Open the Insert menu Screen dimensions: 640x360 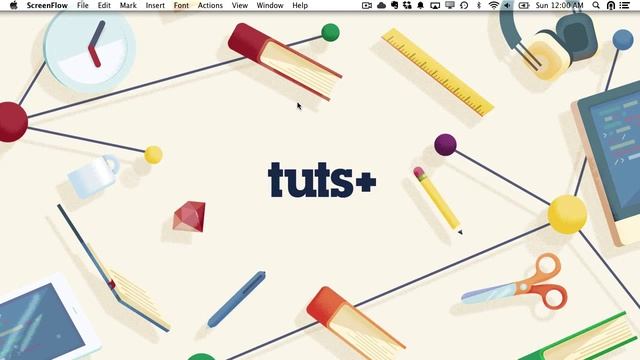(155, 5)
